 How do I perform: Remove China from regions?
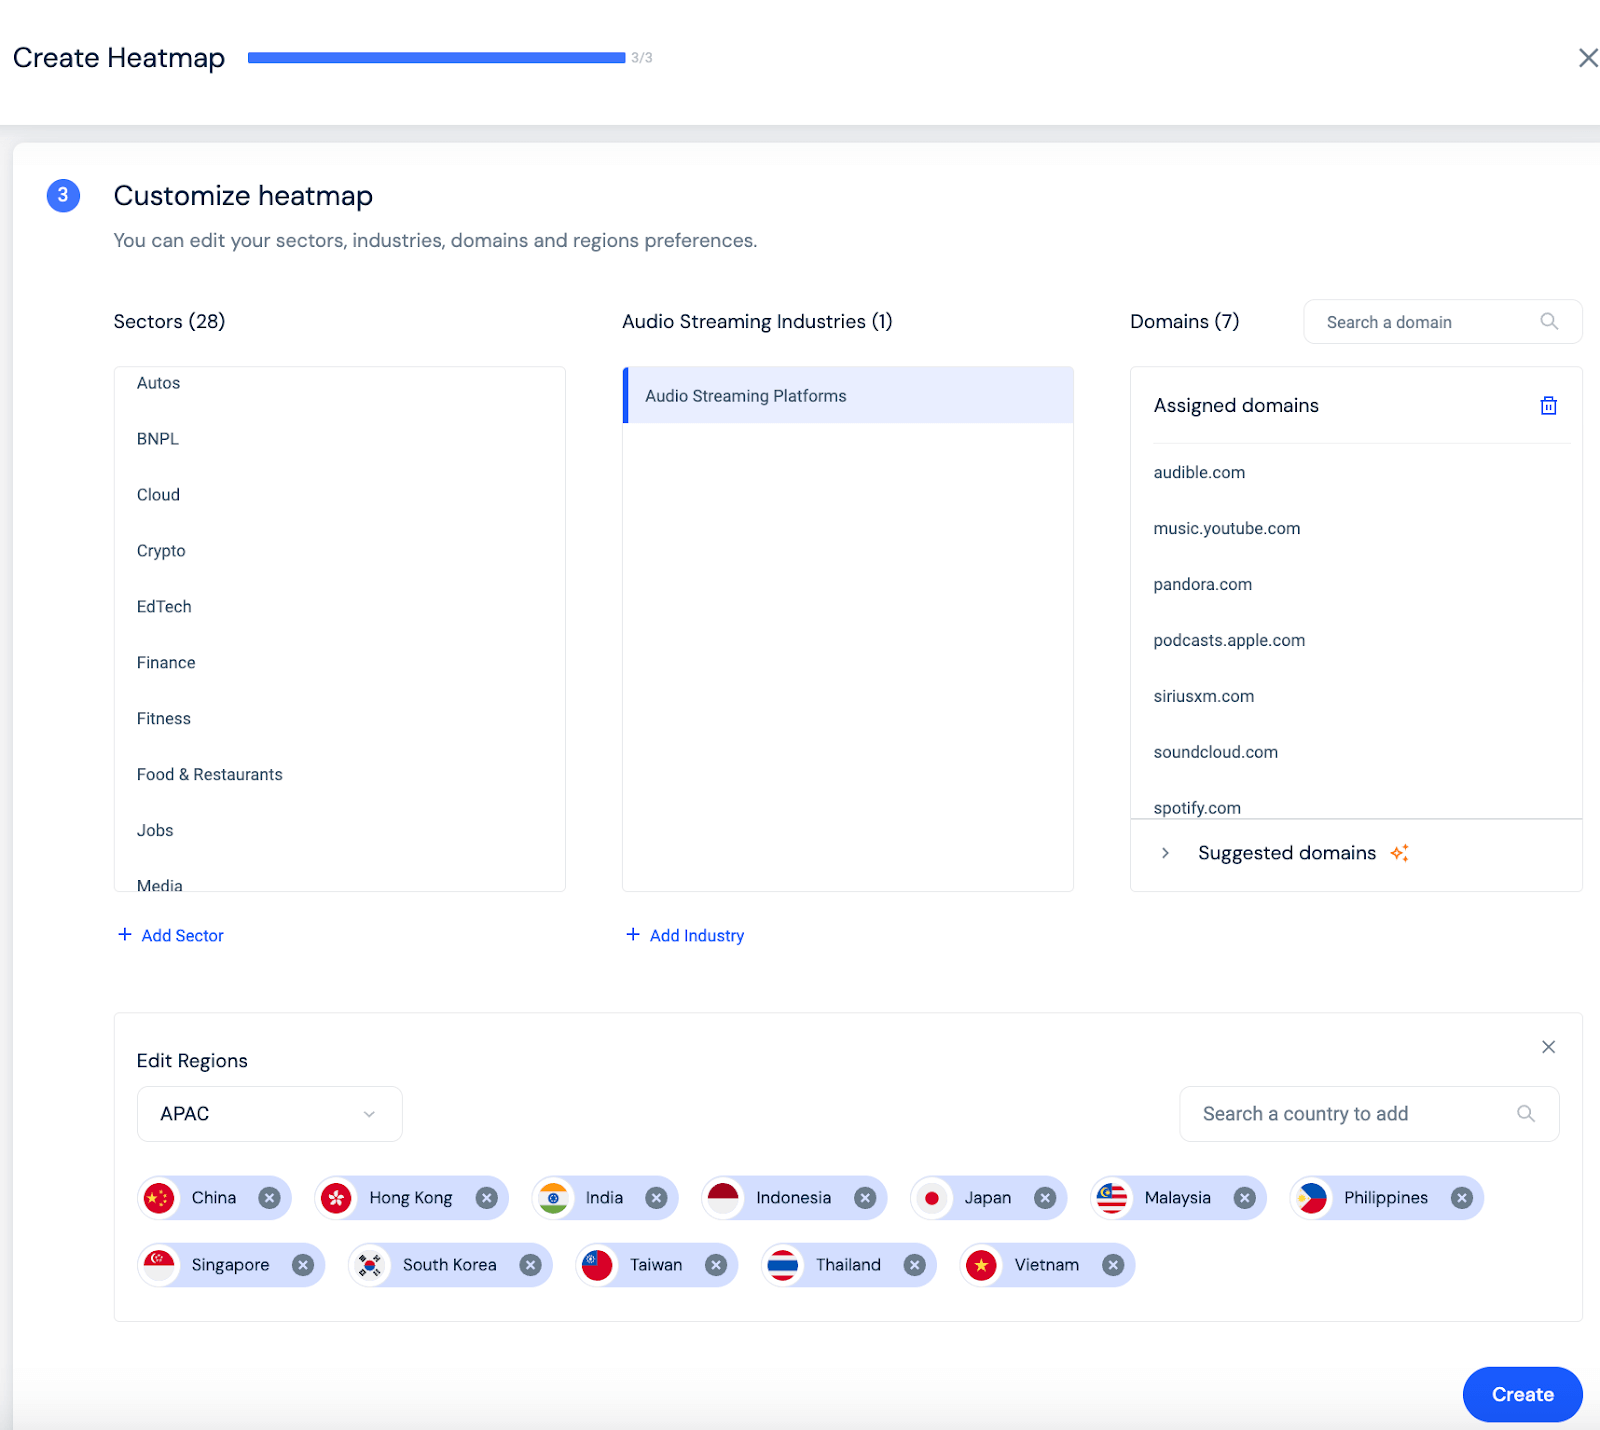pos(269,1198)
